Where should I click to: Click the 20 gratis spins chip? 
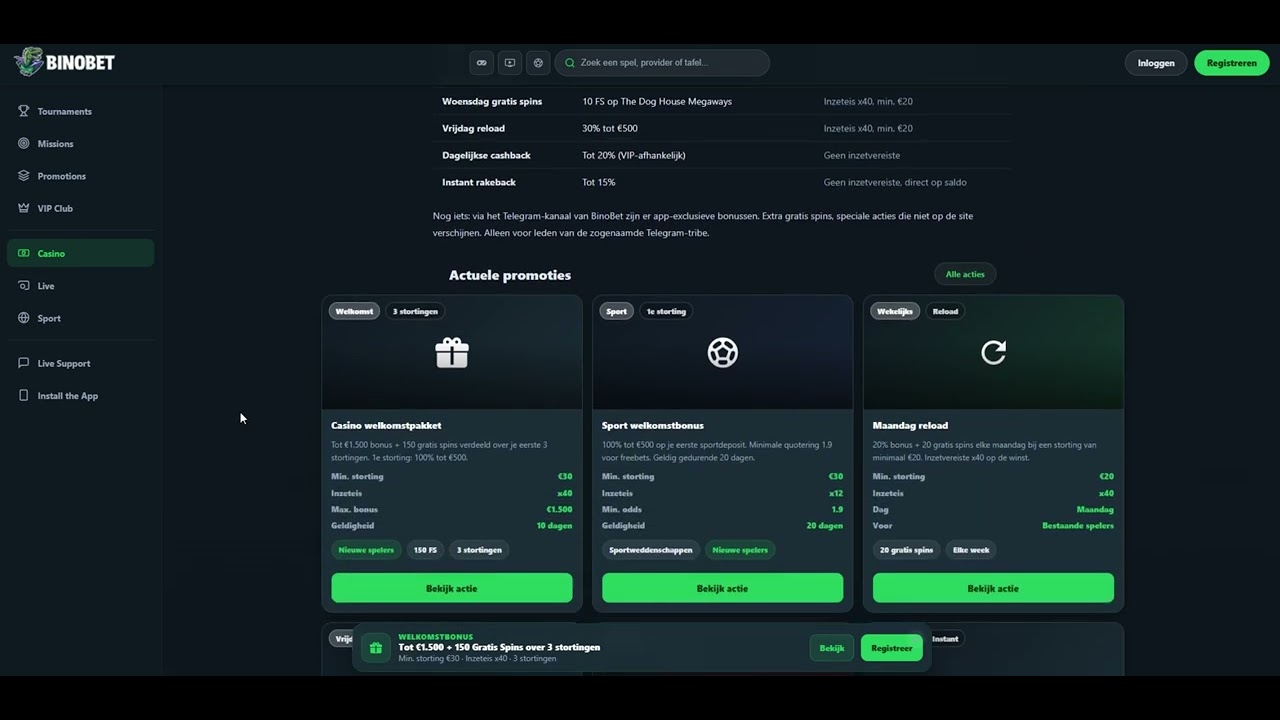tap(906, 550)
